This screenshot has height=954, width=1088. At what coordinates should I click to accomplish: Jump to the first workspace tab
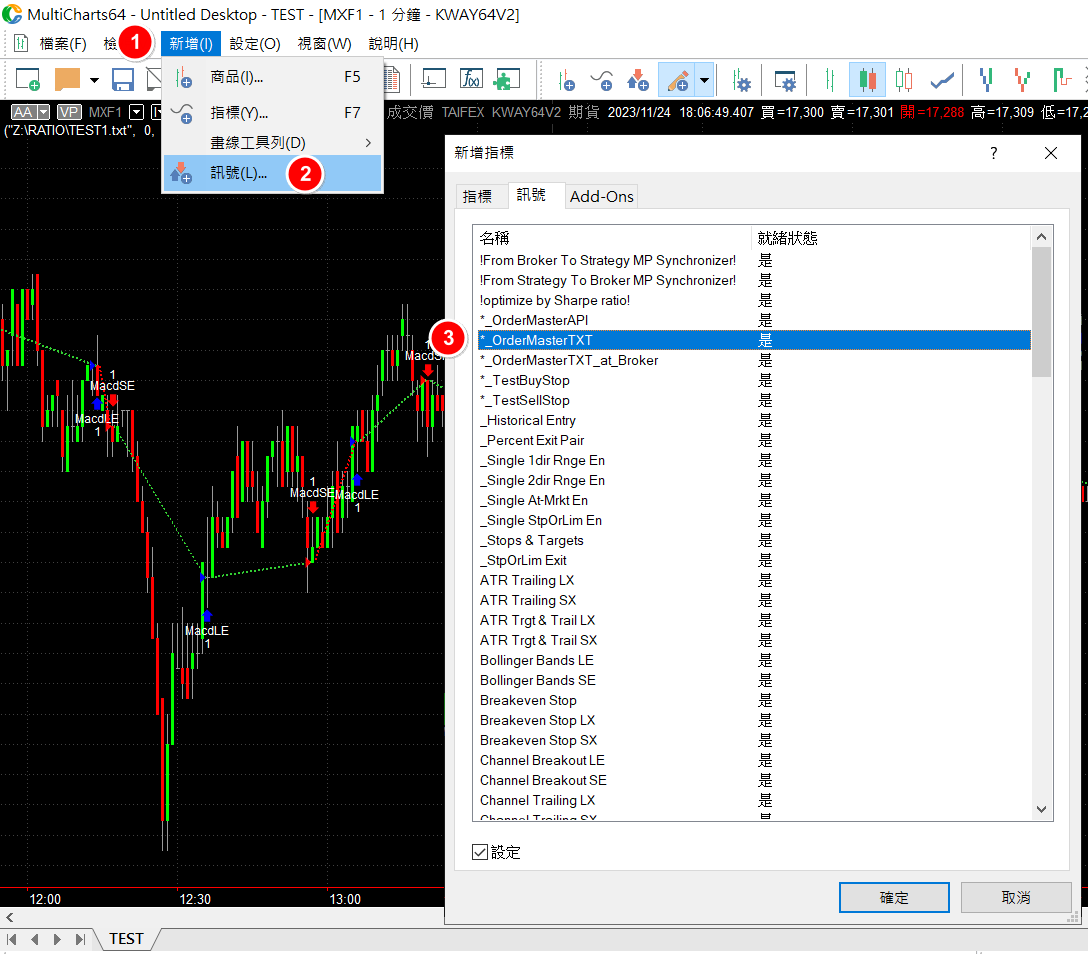pyautogui.click(x=12, y=939)
